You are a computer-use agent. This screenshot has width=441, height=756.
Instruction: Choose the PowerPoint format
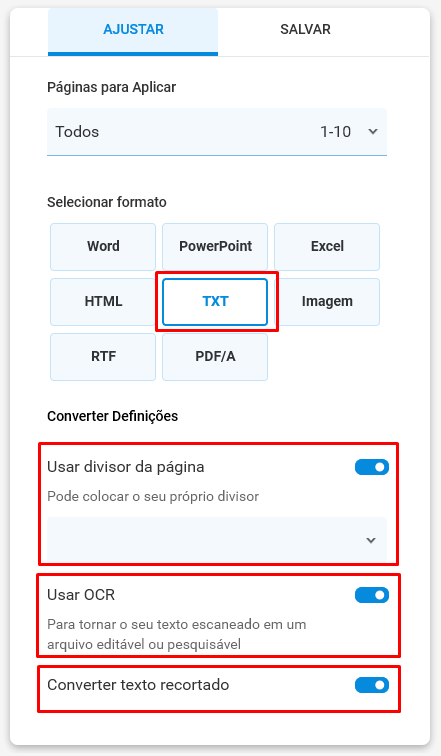pyautogui.click(x=215, y=246)
